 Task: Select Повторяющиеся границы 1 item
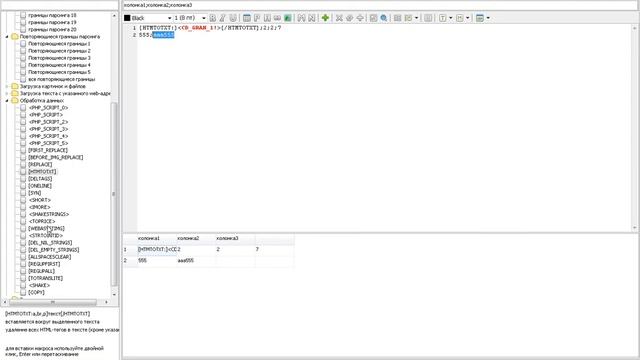tap(59, 44)
